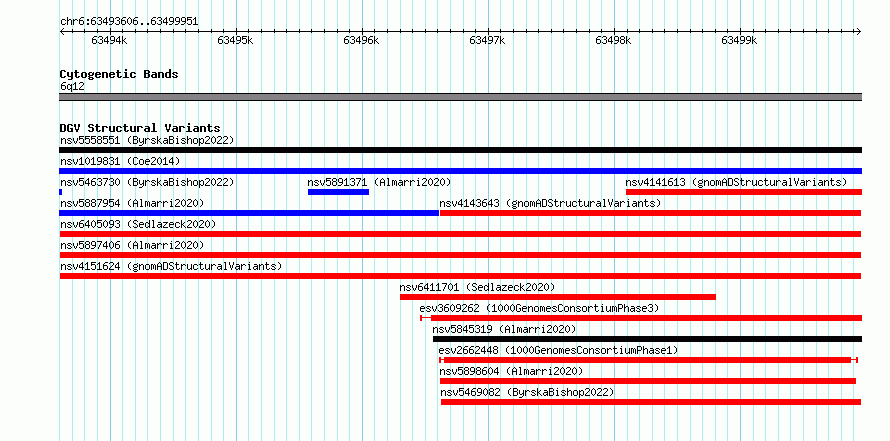
Task: Click the nsv5898604 red variant bar
Action: [x=648, y=381]
